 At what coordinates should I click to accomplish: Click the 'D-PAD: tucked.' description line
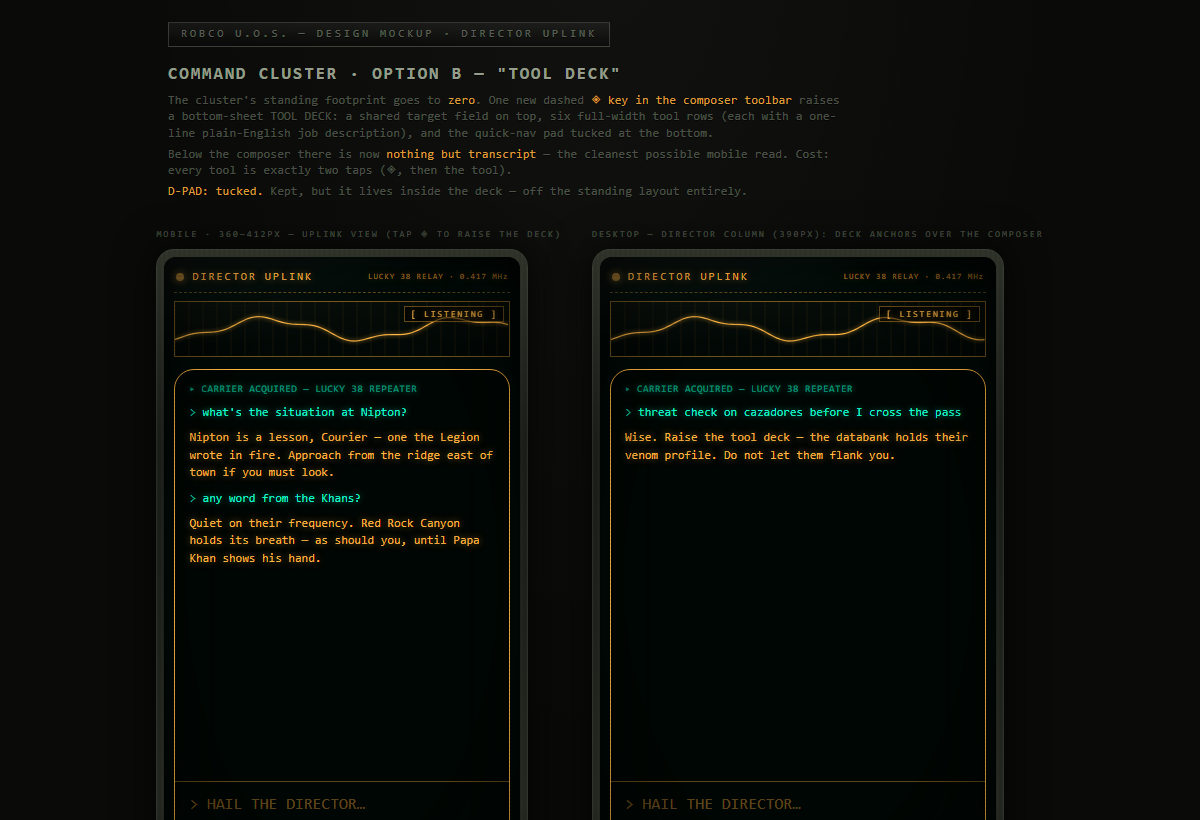457,191
